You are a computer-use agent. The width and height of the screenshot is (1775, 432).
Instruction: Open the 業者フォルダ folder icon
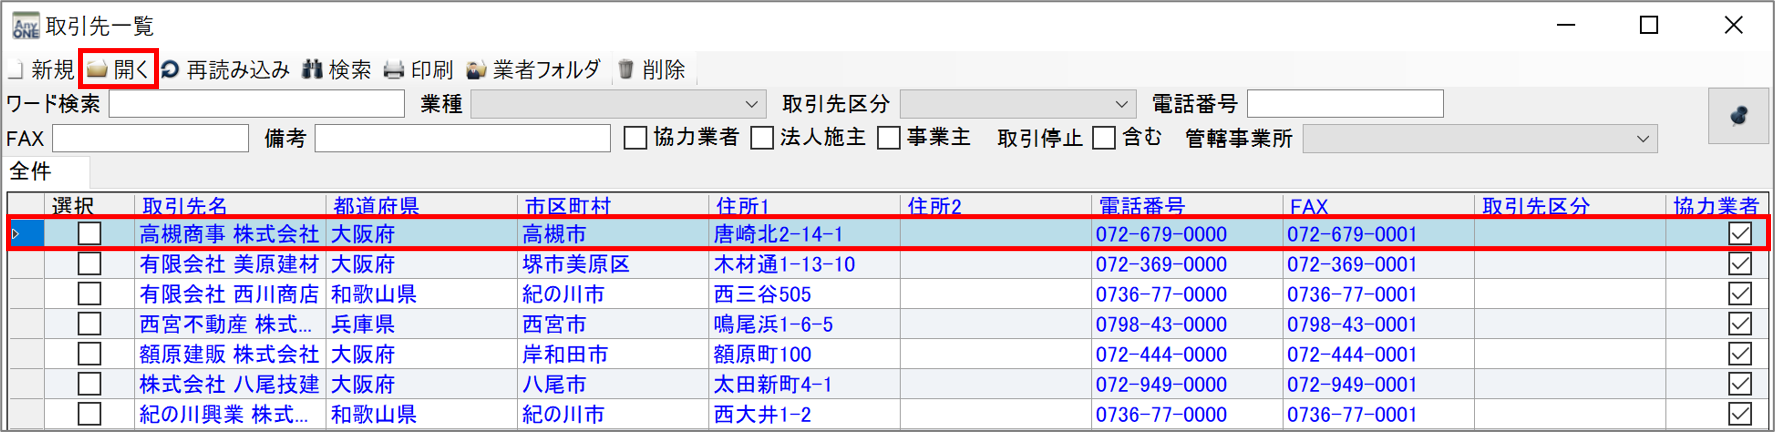tap(477, 70)
